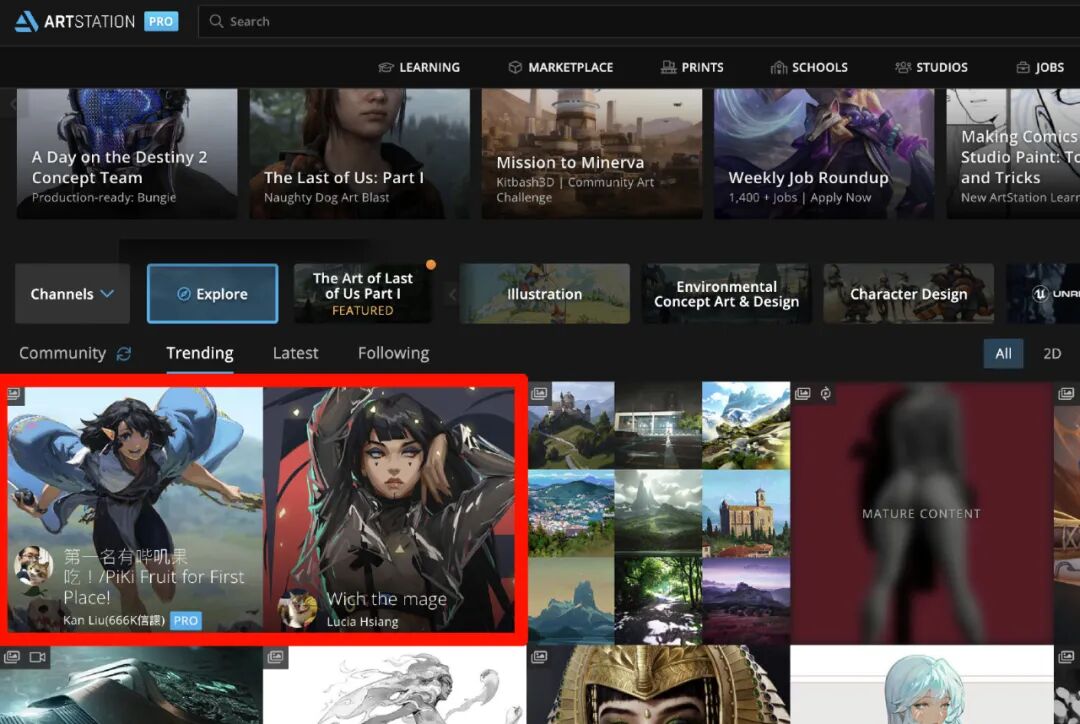Click the Explore button
The height and width of the screenshot is (724, 1080).
pyautogui.click(x=213, y=294)
